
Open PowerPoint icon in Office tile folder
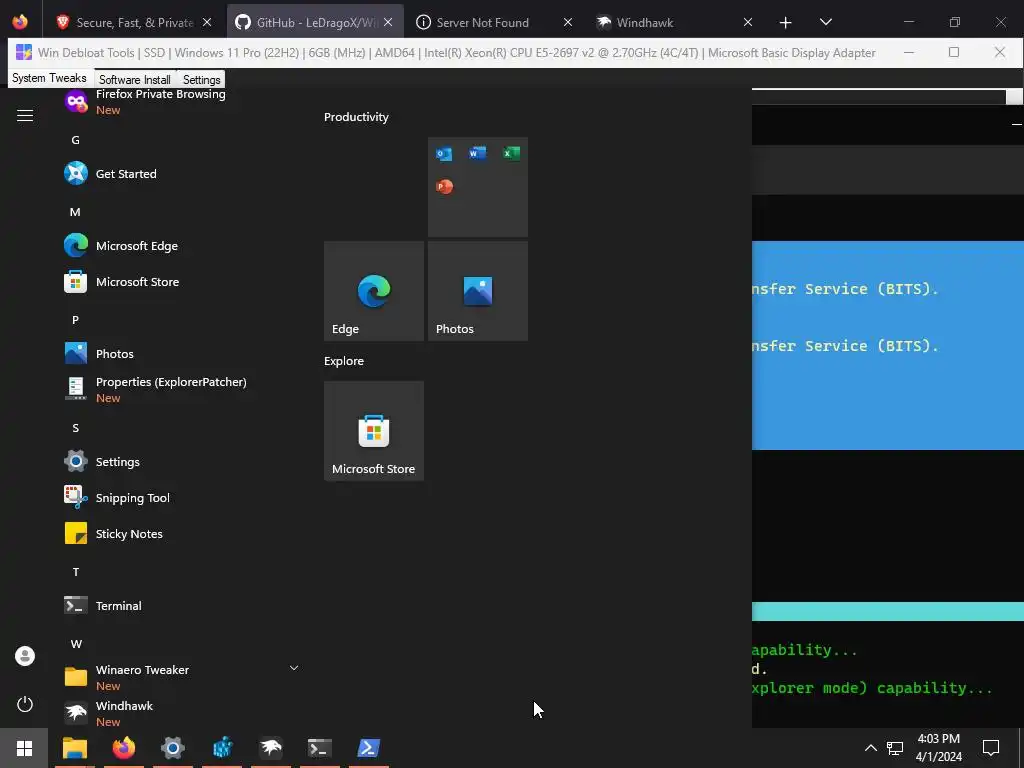pos(444,187)
